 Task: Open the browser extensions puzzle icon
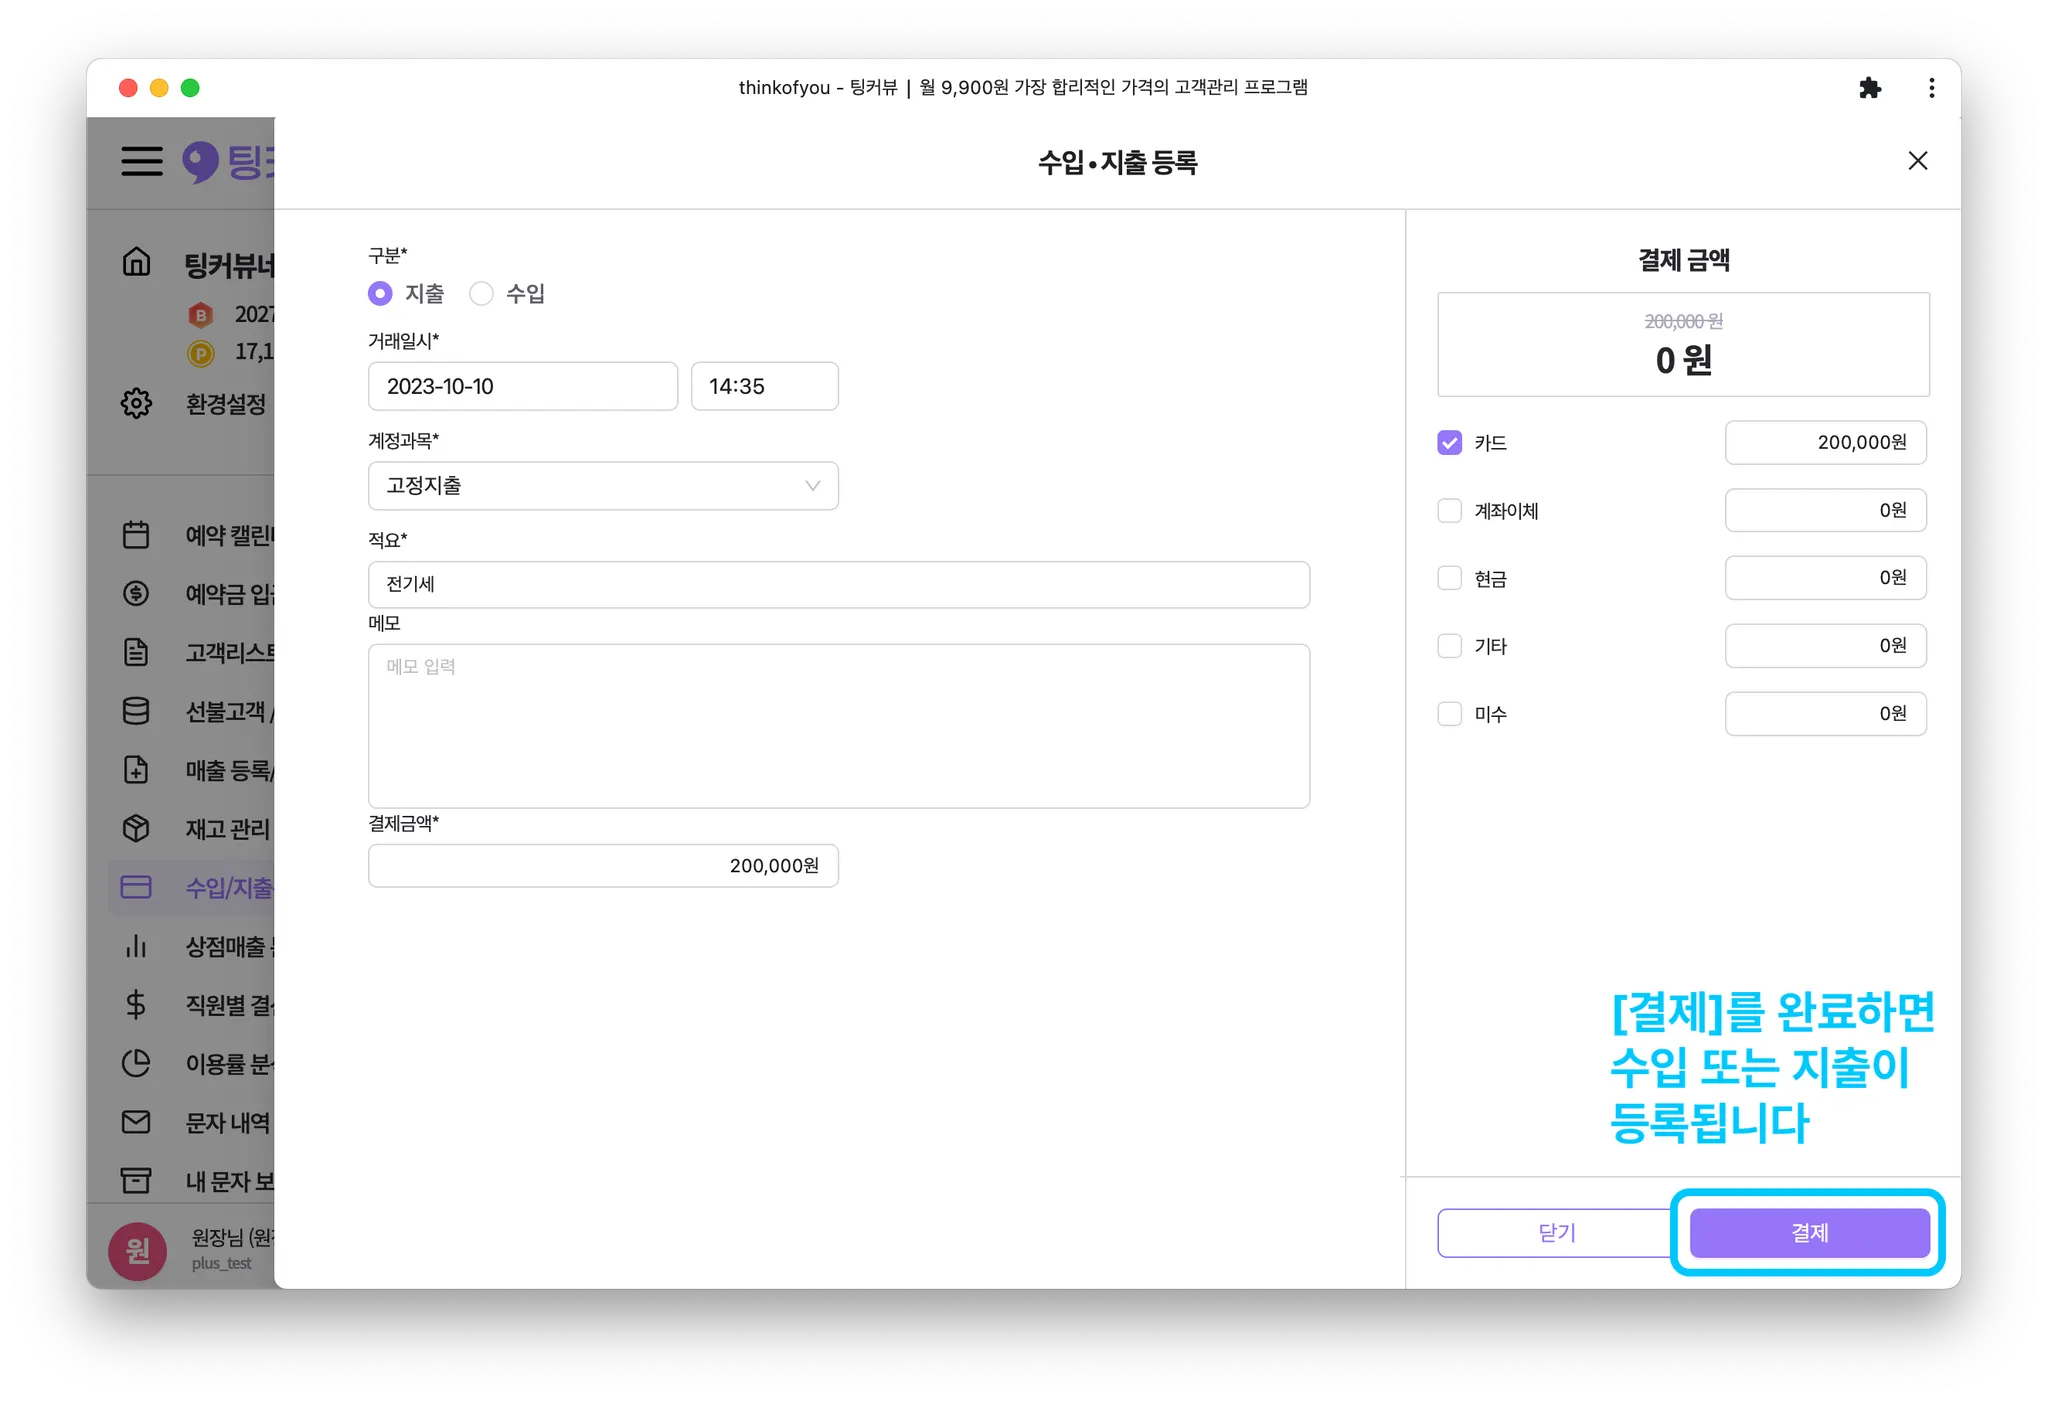[x=1869, y=88]
